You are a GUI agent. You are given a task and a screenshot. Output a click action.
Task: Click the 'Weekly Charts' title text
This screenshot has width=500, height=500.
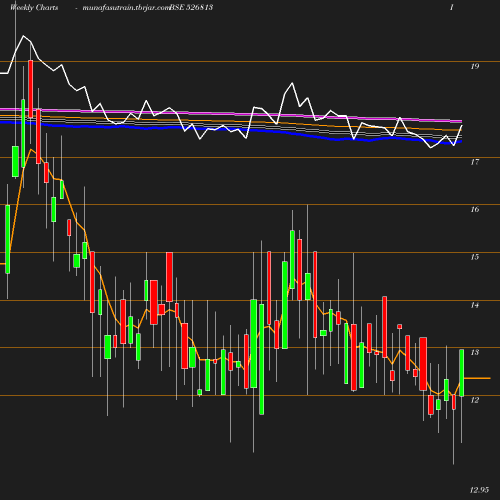(x=34, y=7)
